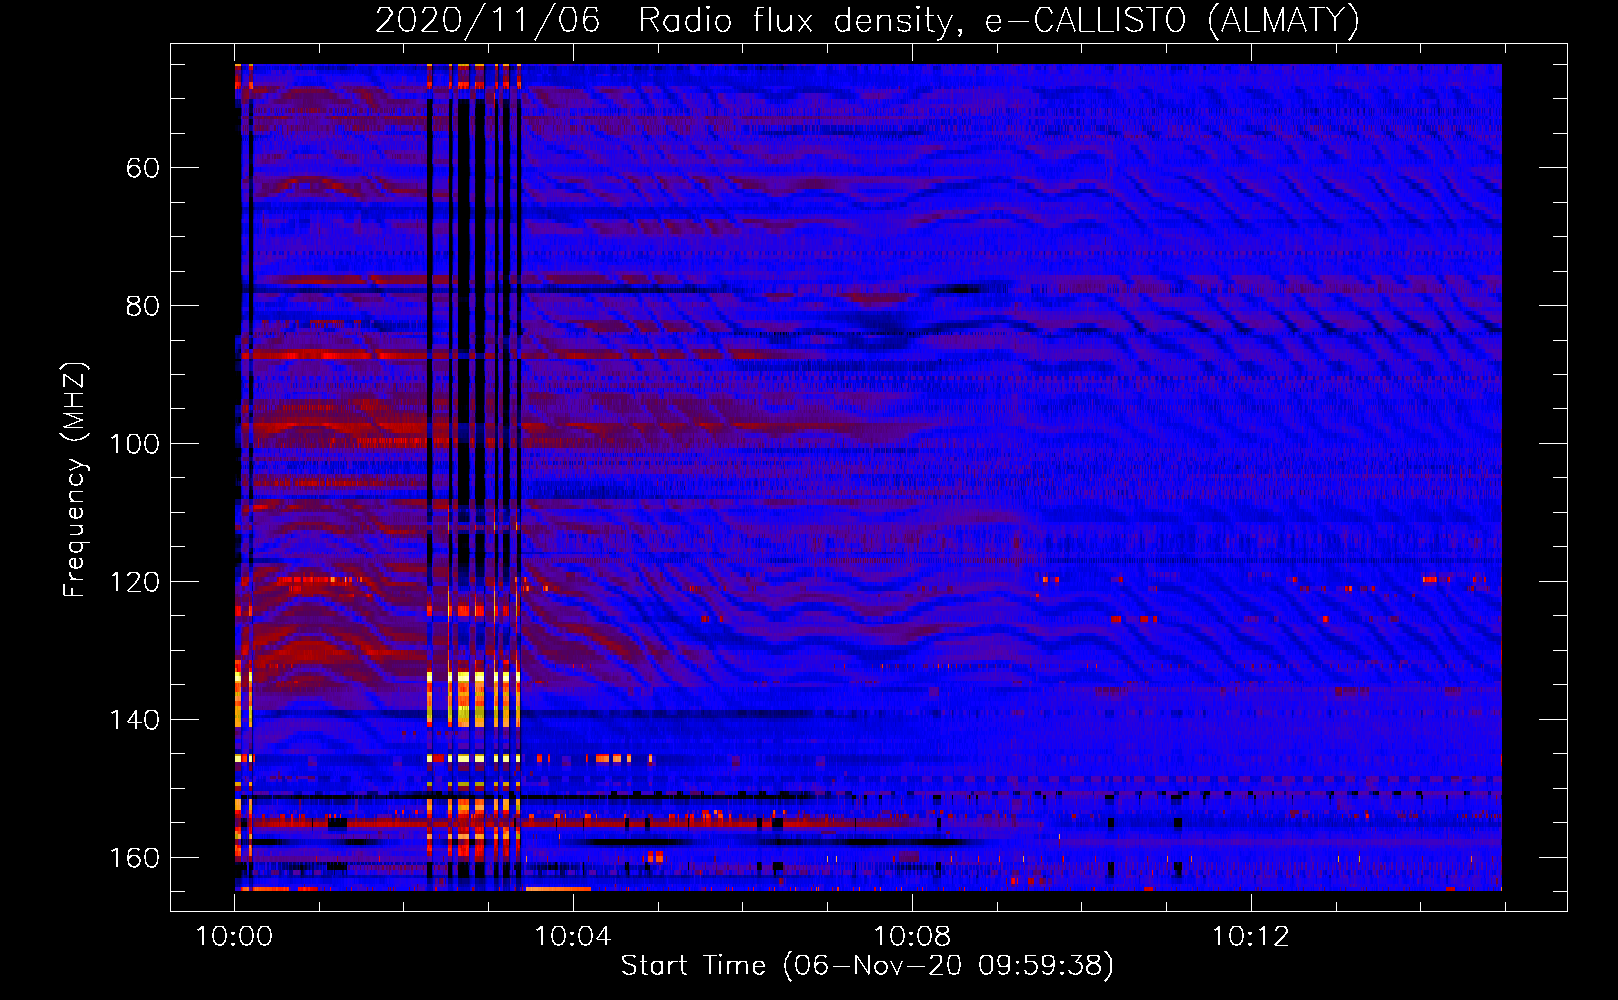
Task: Click the 60 frequency tick label
Action: click(x=143, y=168)
